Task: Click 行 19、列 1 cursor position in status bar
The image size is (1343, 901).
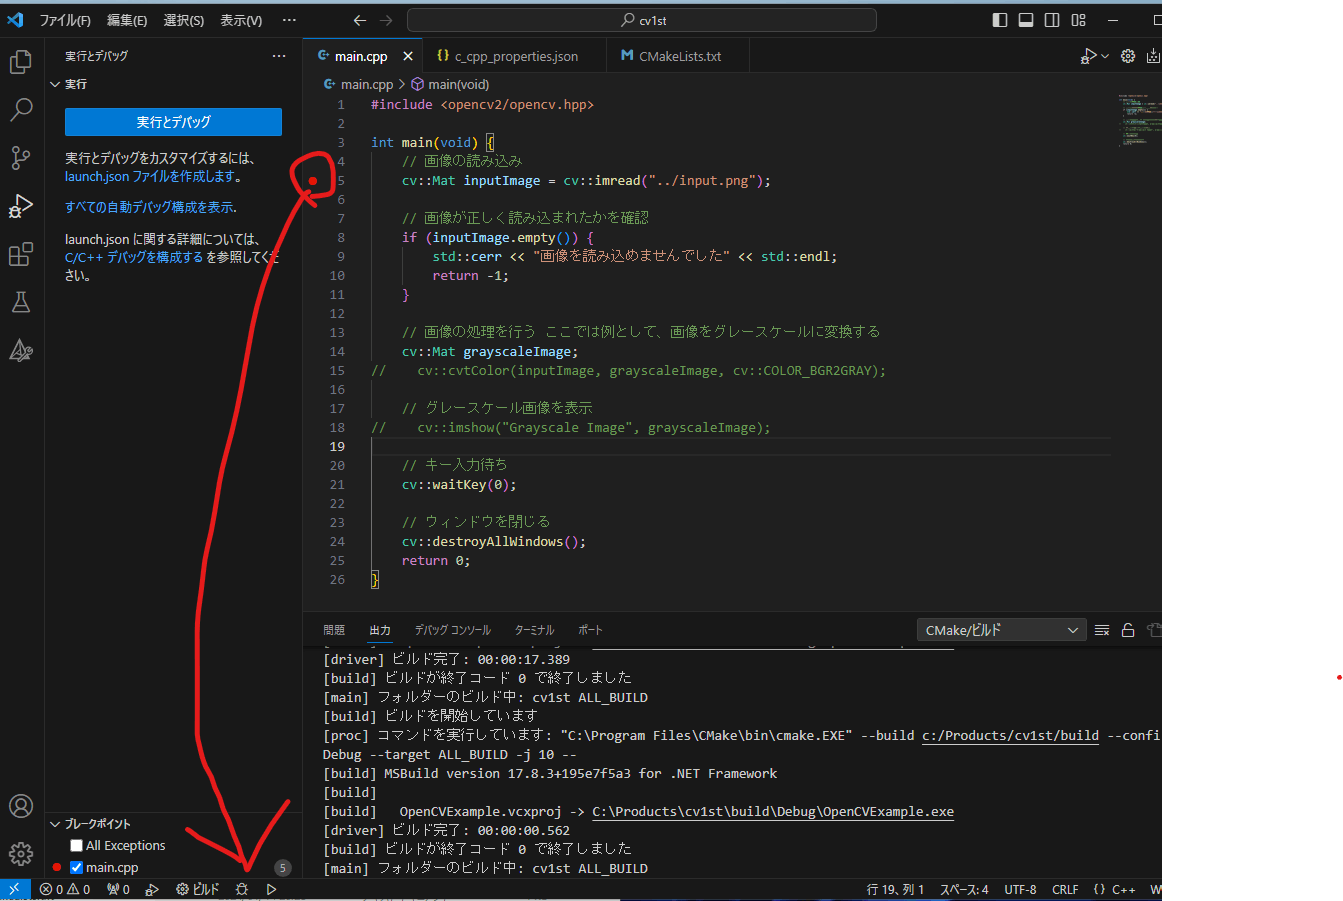Action: 895,889
